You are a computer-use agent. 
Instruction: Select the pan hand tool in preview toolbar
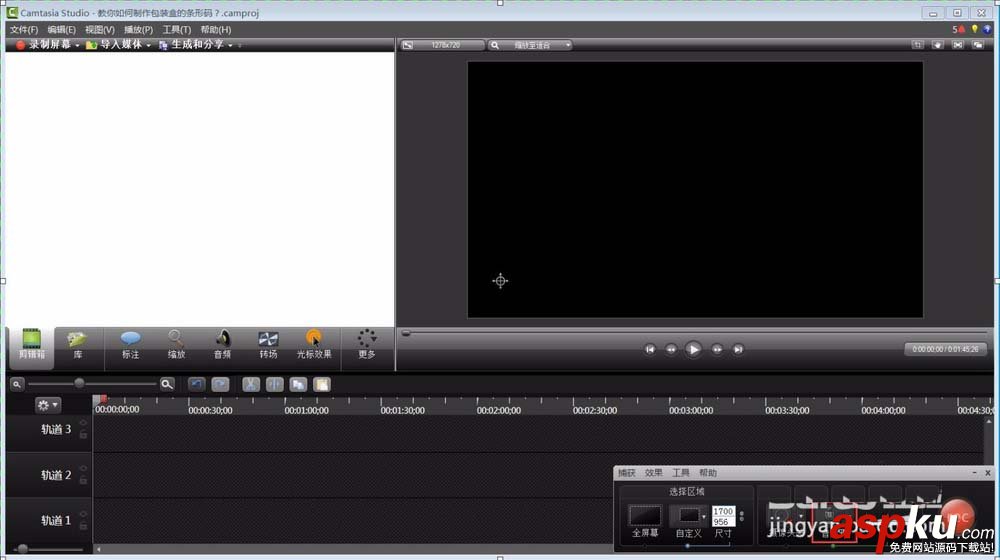[938, 45]
